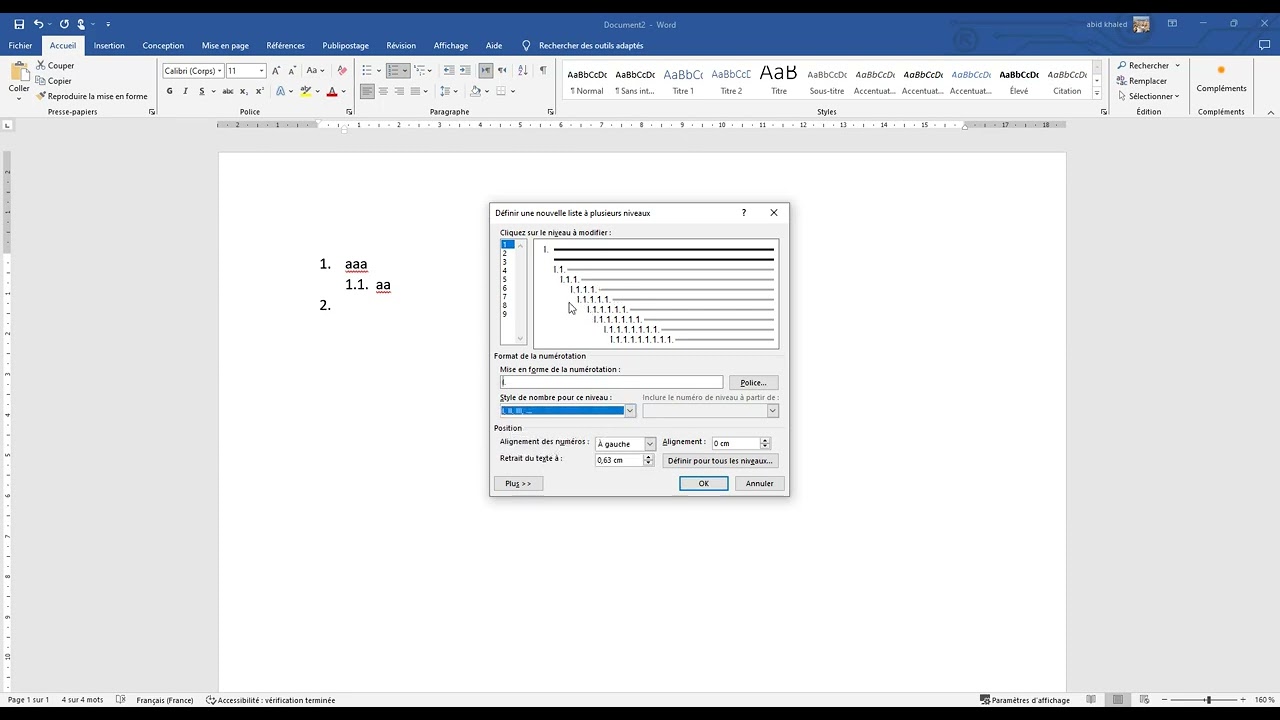Image resolution: width=1280 pixels, height=720 pixels.
Task: Switch to the Révision tab
Action: pyautogui.click(x=401, y=45)
